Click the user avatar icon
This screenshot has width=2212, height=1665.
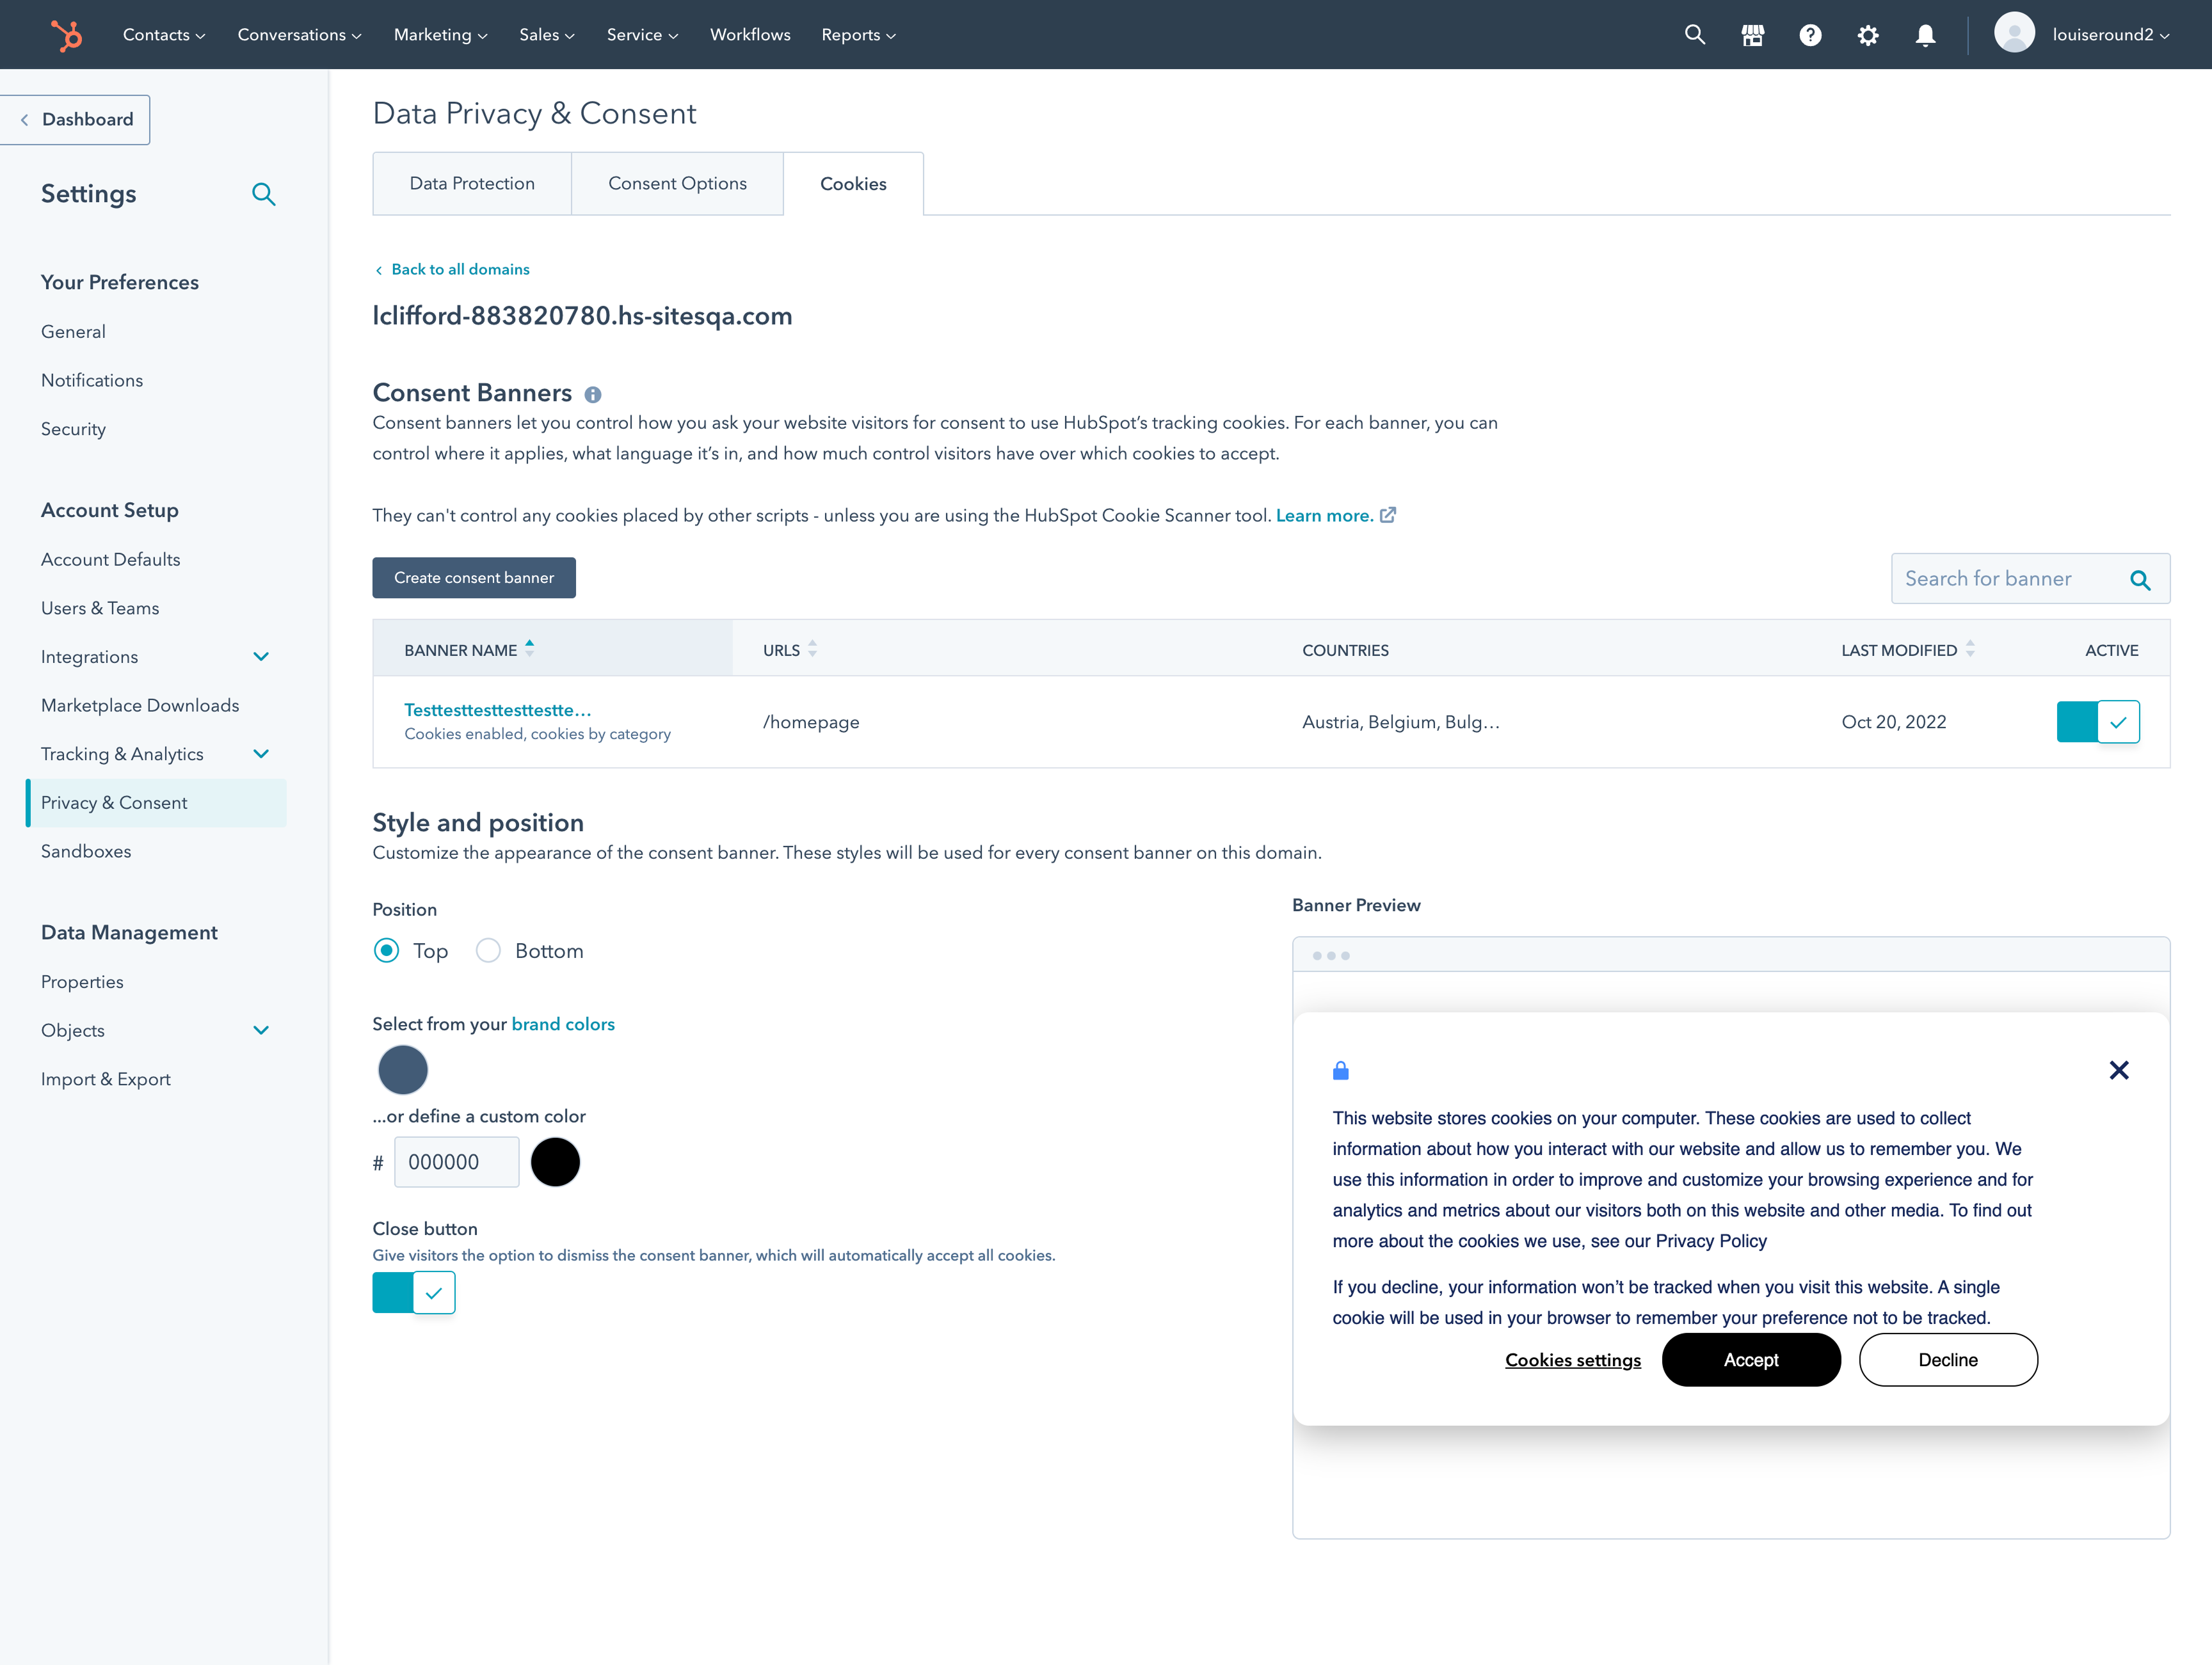(2014, 33)
